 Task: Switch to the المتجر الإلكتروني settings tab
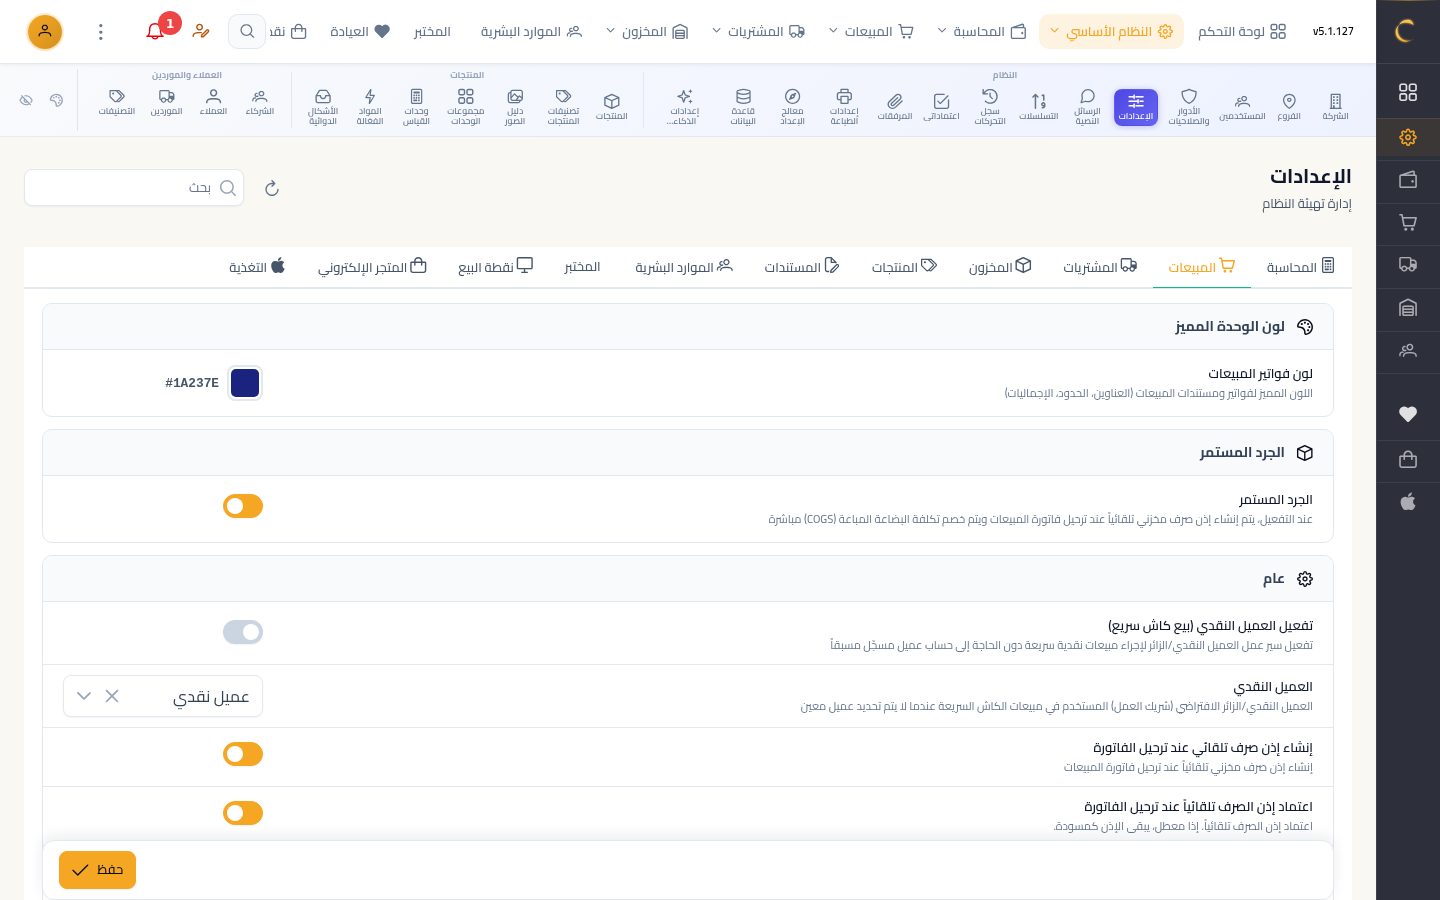pos(372,267)
